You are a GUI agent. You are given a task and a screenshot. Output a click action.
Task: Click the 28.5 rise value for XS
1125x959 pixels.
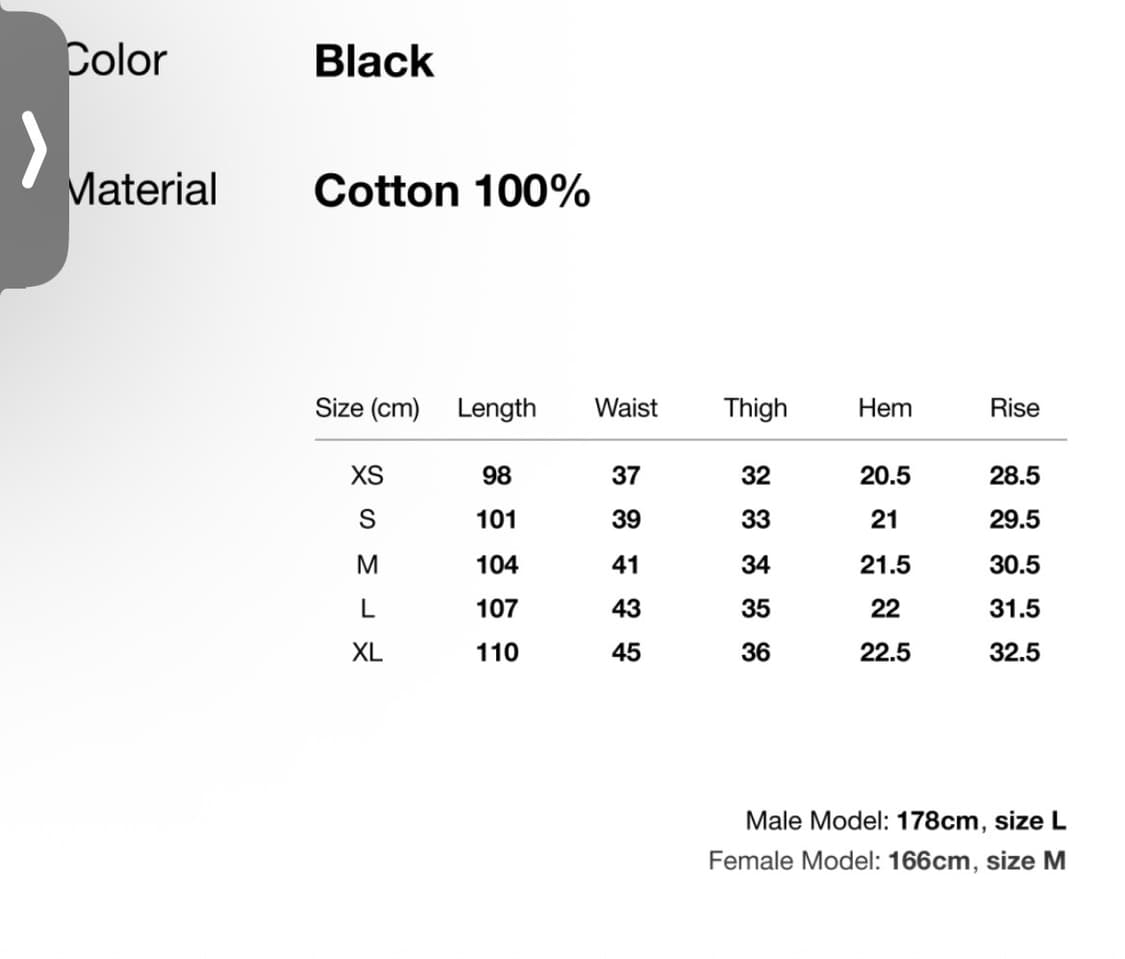(x=1014, y=475)
